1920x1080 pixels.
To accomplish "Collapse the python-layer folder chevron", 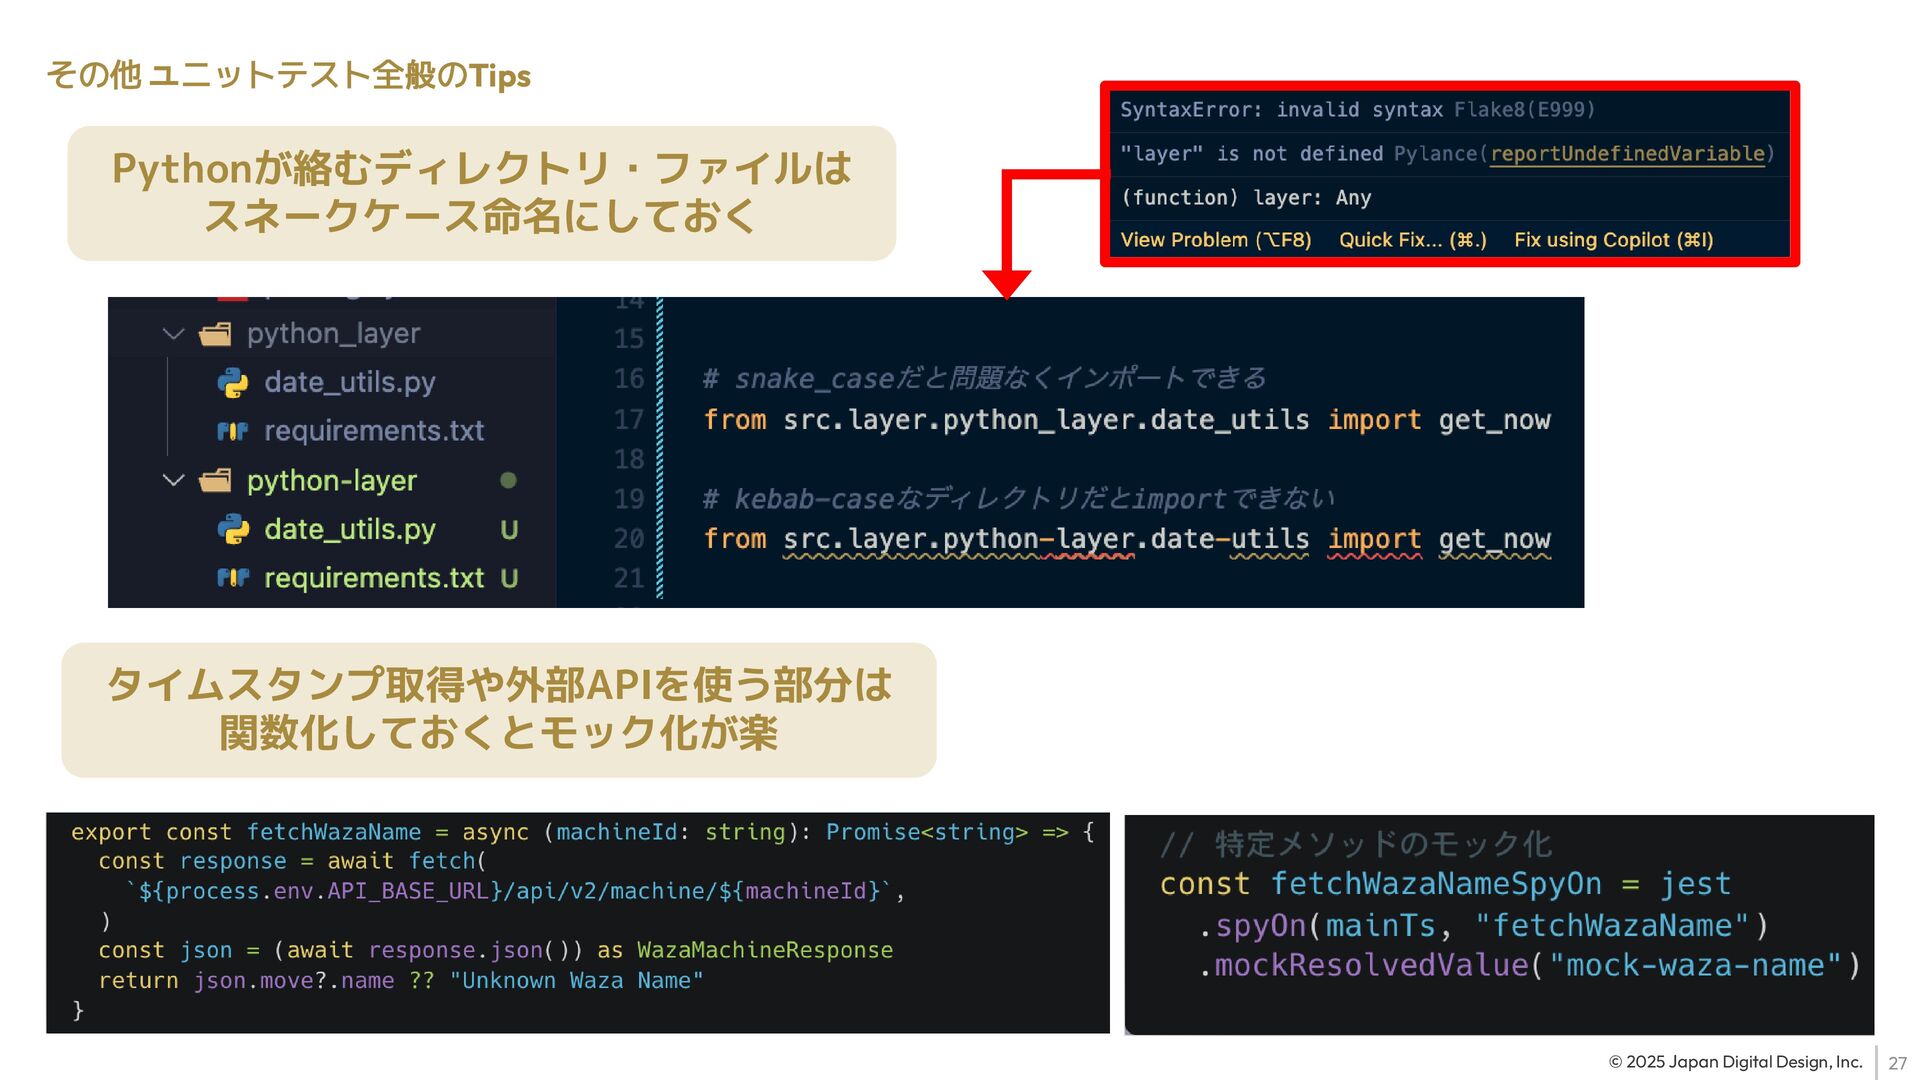I will 174,481.
